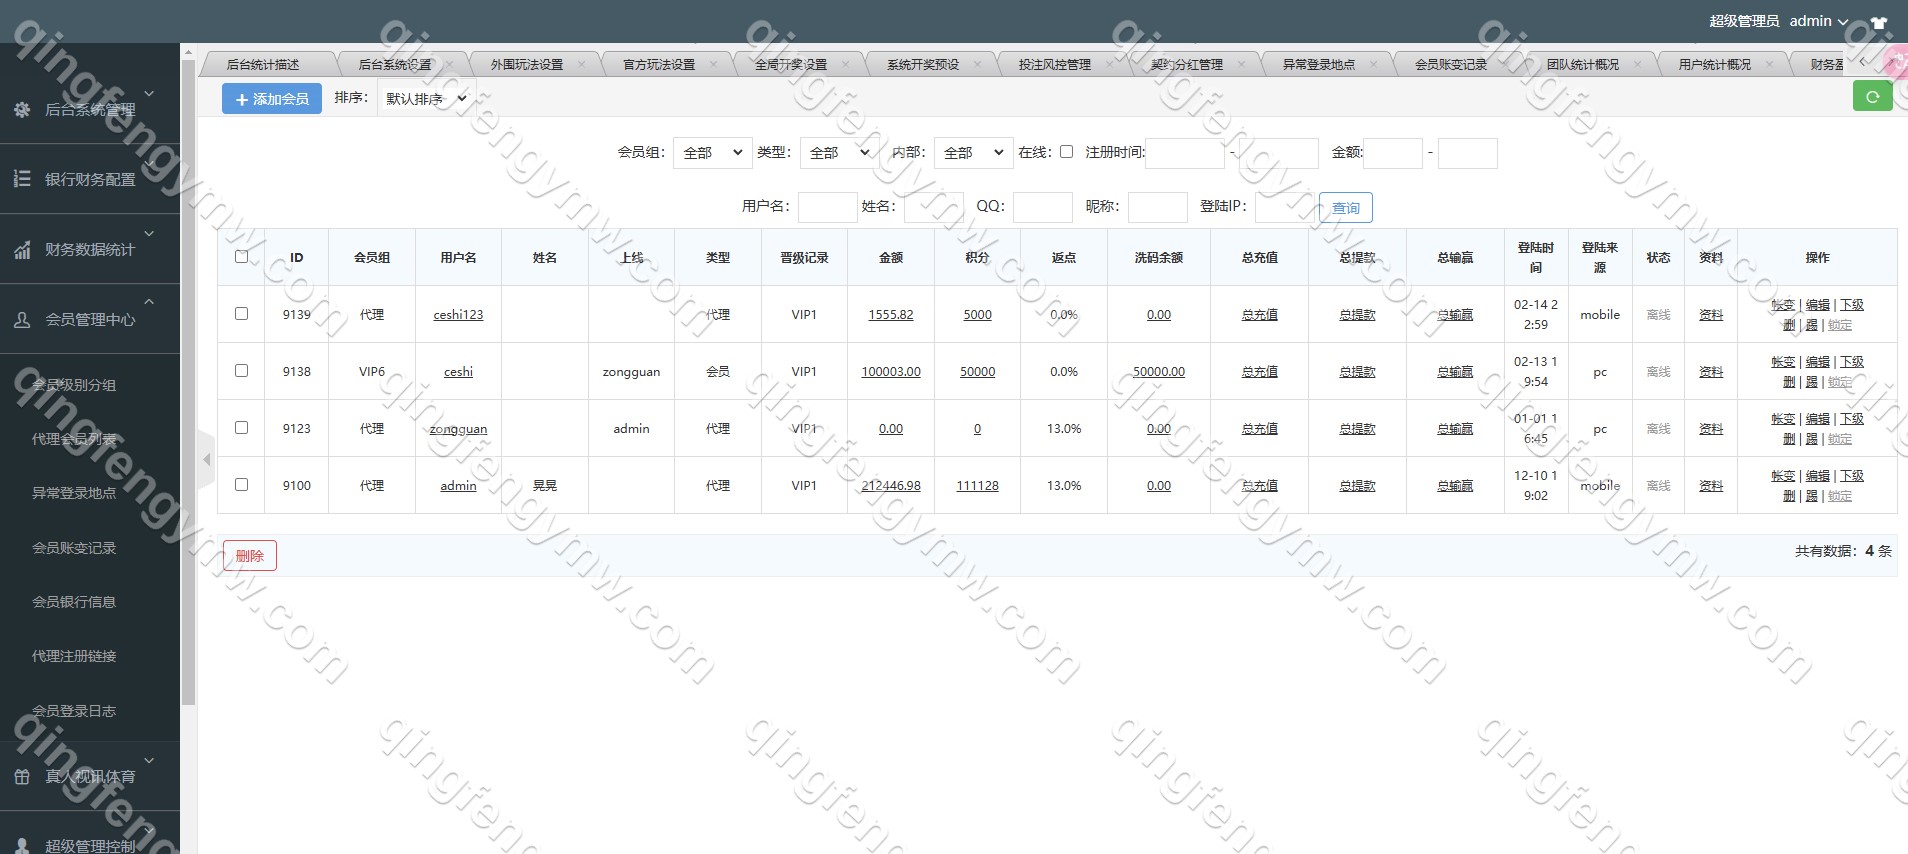This screenshot has height=854, width=1908.
Task: Click 帐变 for user ceshi
Action: [1783, 362]
